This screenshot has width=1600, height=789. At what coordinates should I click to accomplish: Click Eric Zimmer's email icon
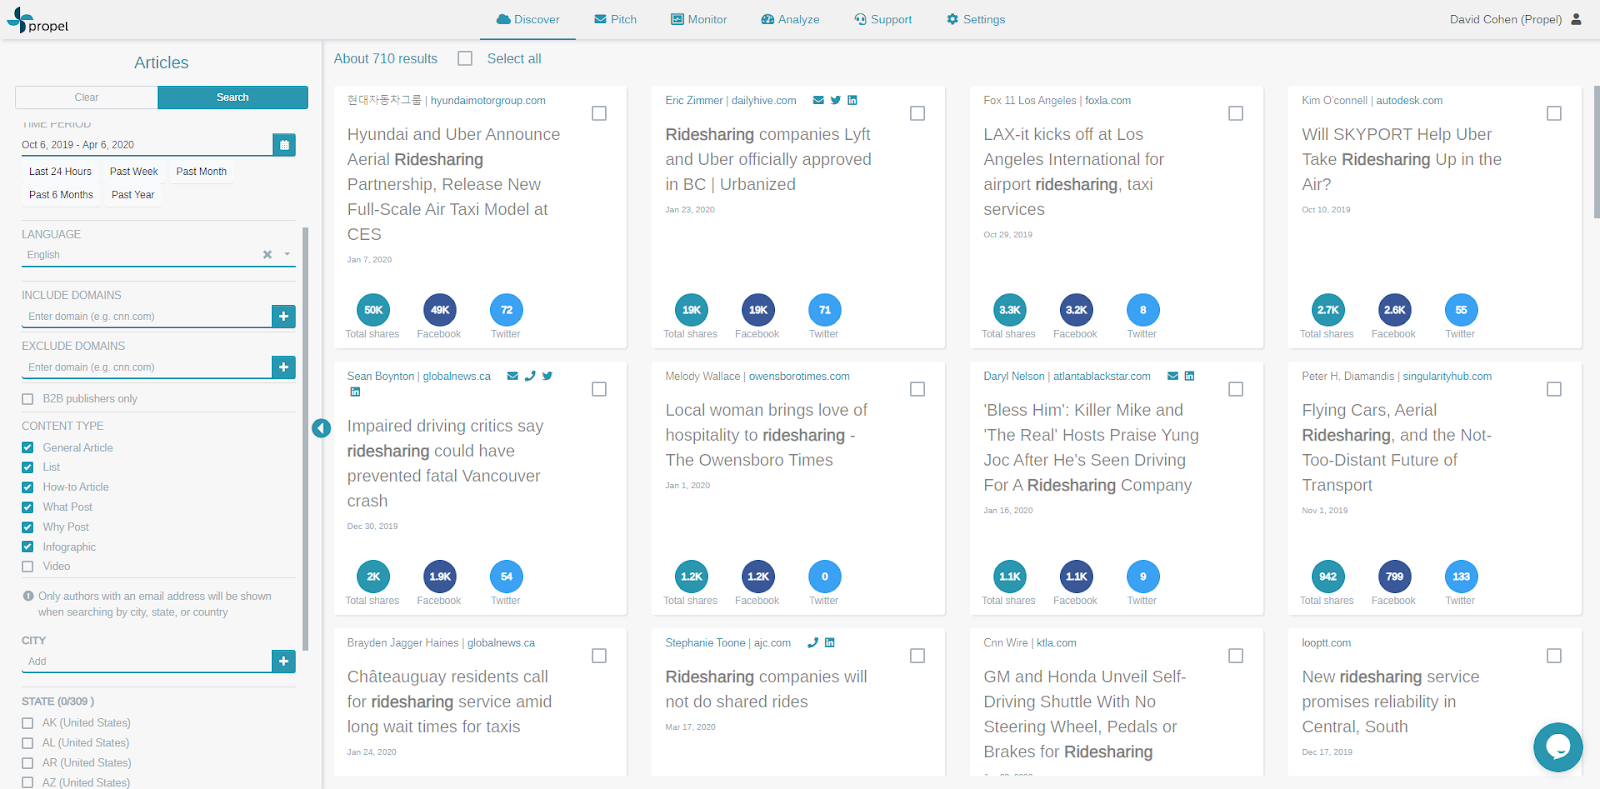819,100
